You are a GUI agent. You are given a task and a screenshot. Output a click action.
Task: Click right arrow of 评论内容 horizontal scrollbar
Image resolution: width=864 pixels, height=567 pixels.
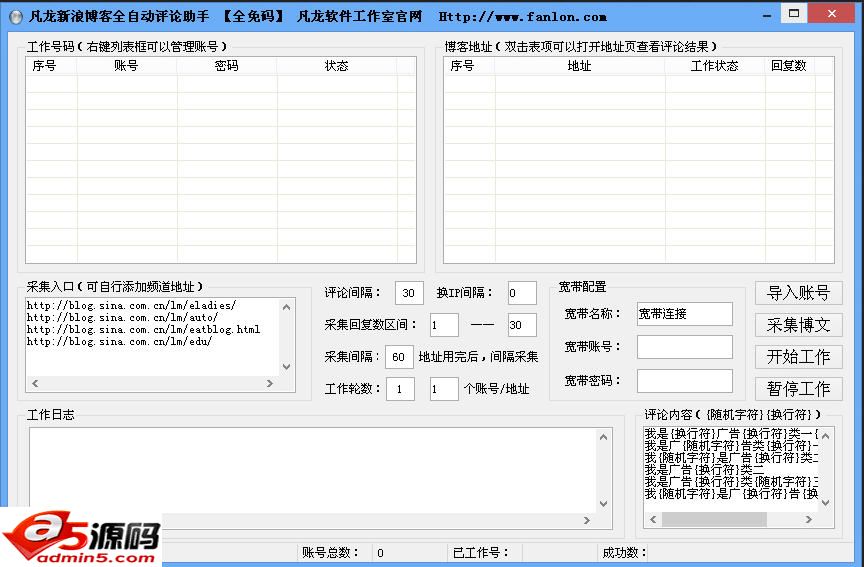809,519
